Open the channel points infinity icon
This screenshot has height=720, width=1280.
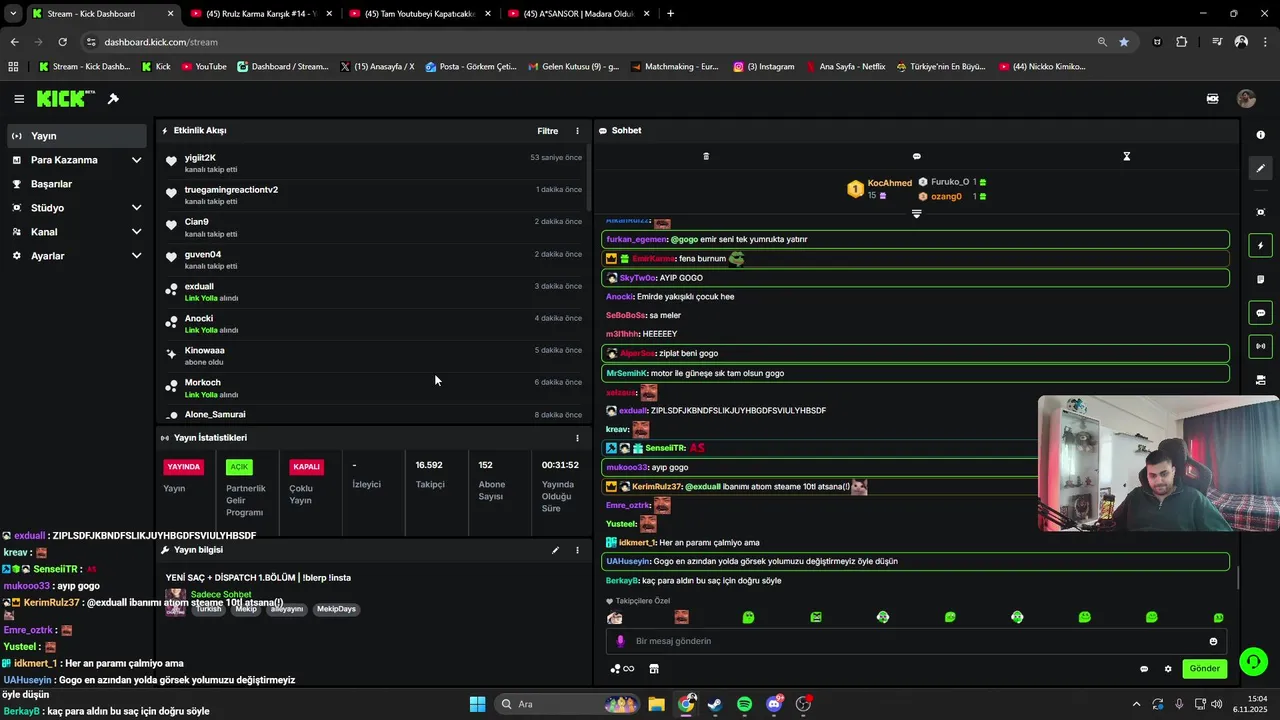point(622,669)
